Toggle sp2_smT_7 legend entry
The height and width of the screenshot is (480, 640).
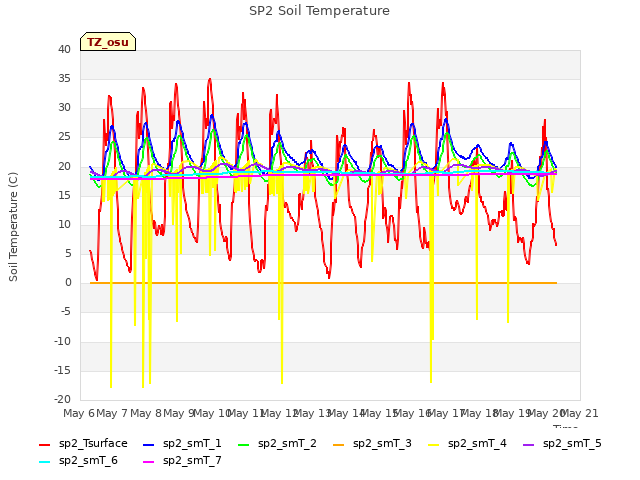[182, 461]
